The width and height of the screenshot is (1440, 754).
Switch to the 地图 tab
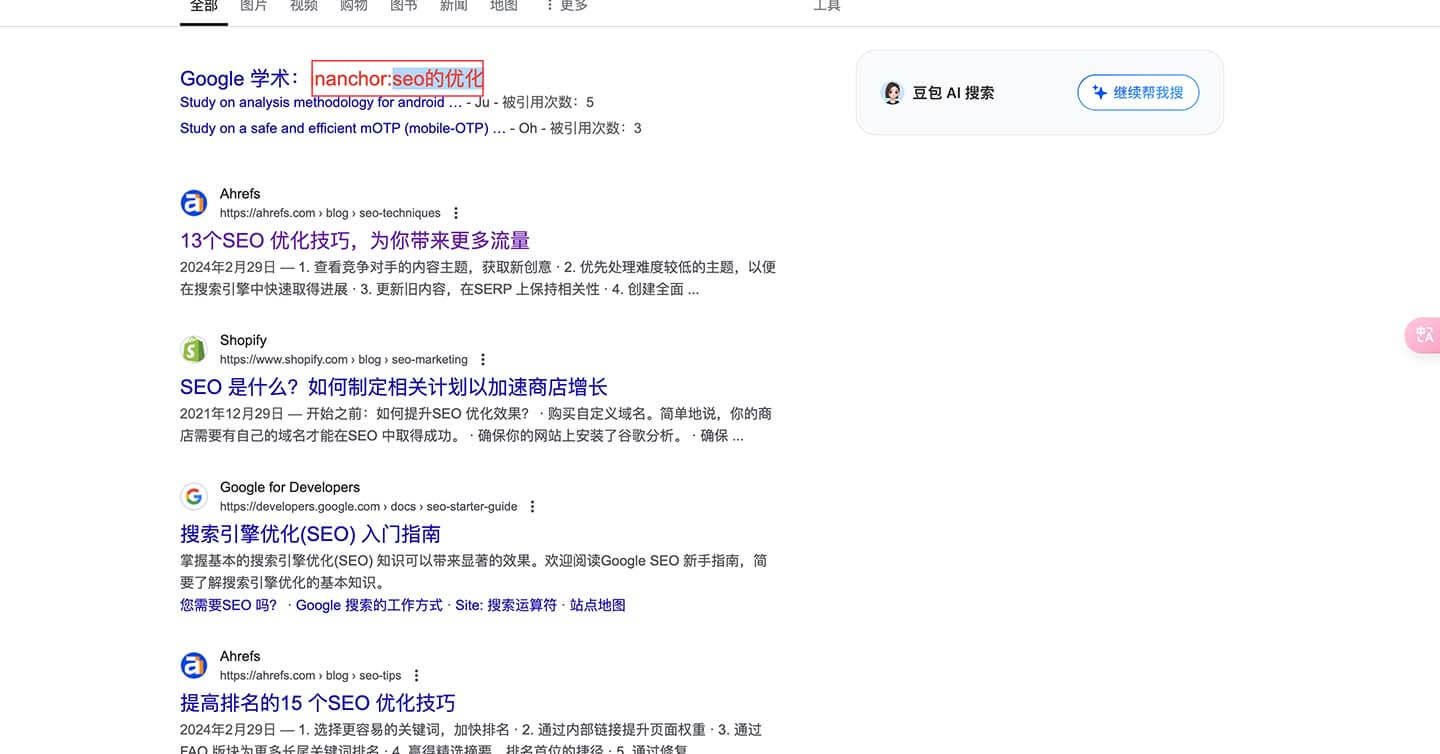(x=504, y=6)
